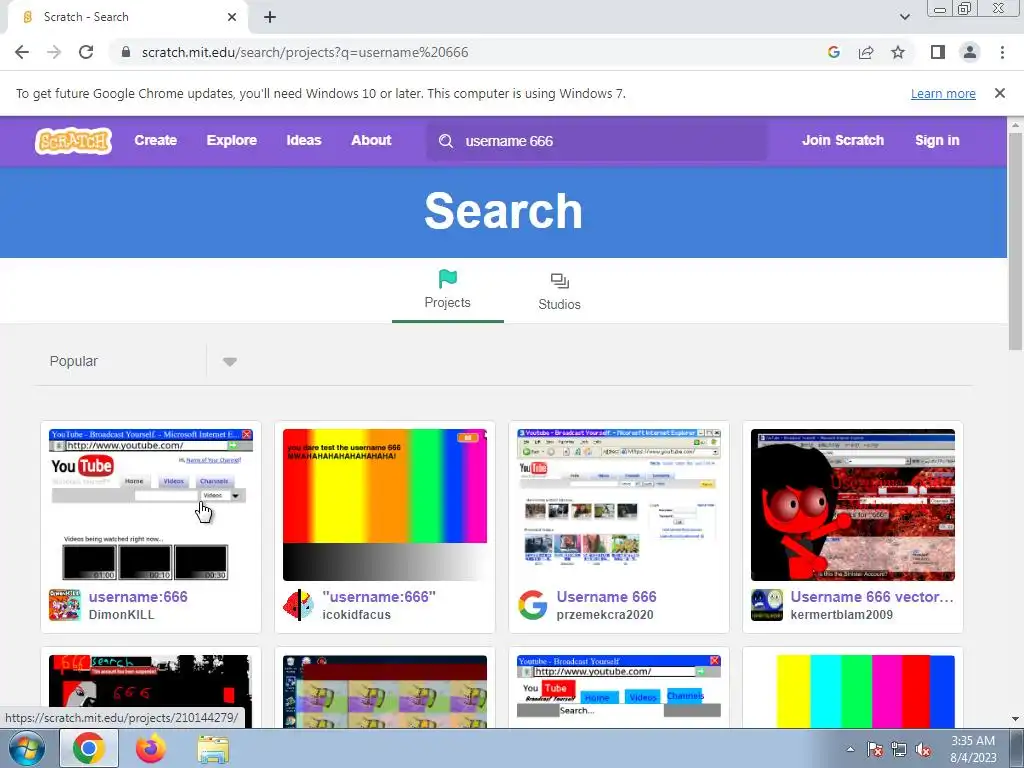The height and width of the screenshot is (768, 1024).
Task: Click the search magnifier icon in Scratch bar
Action: point(446,141)
